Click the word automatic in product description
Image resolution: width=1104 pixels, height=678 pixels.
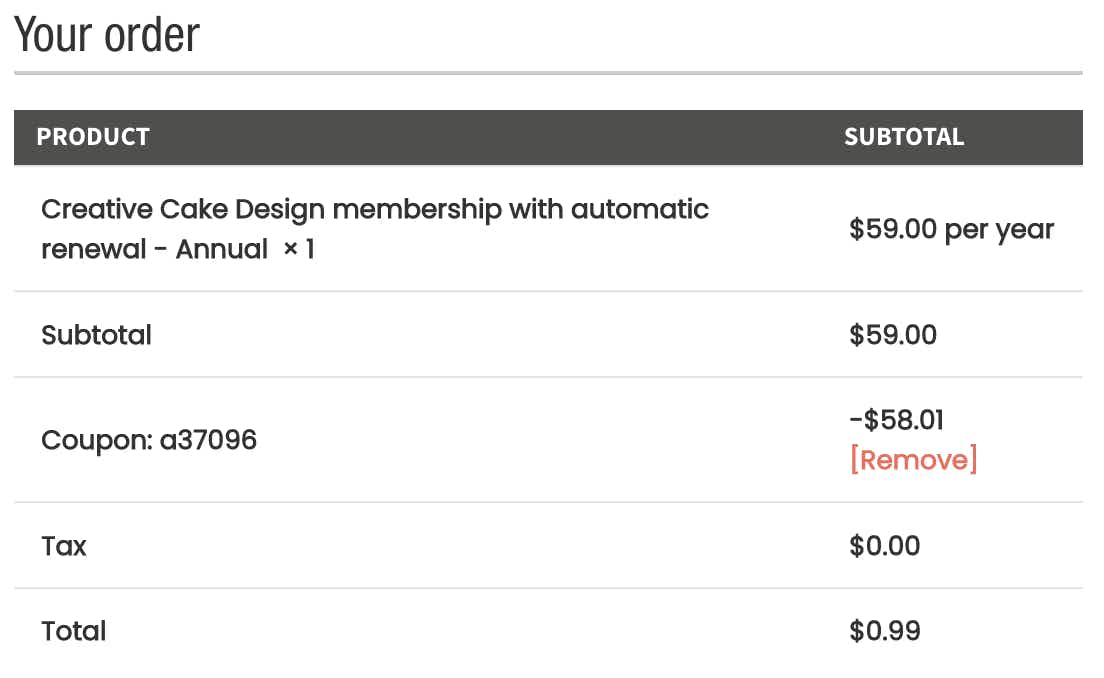639,209
